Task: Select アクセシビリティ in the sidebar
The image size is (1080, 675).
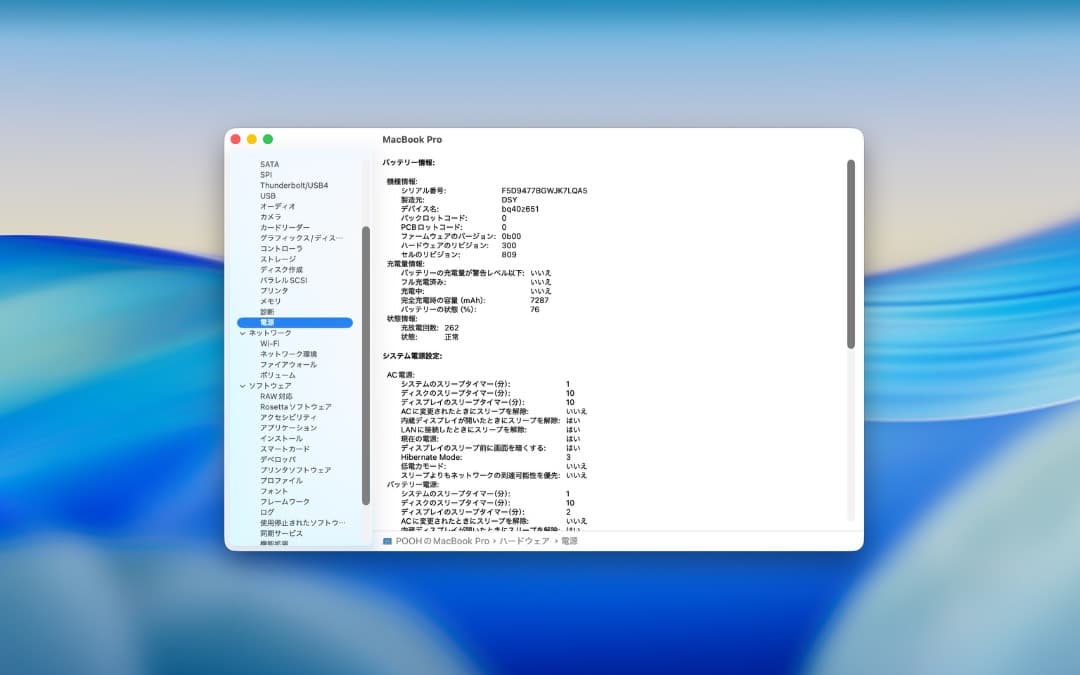Action: (x=289, y=417)
